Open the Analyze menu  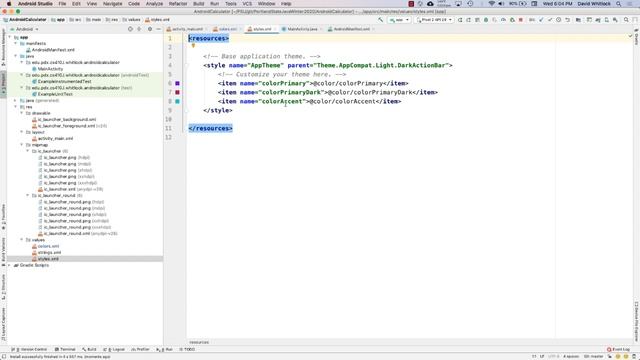click(154, 4)
